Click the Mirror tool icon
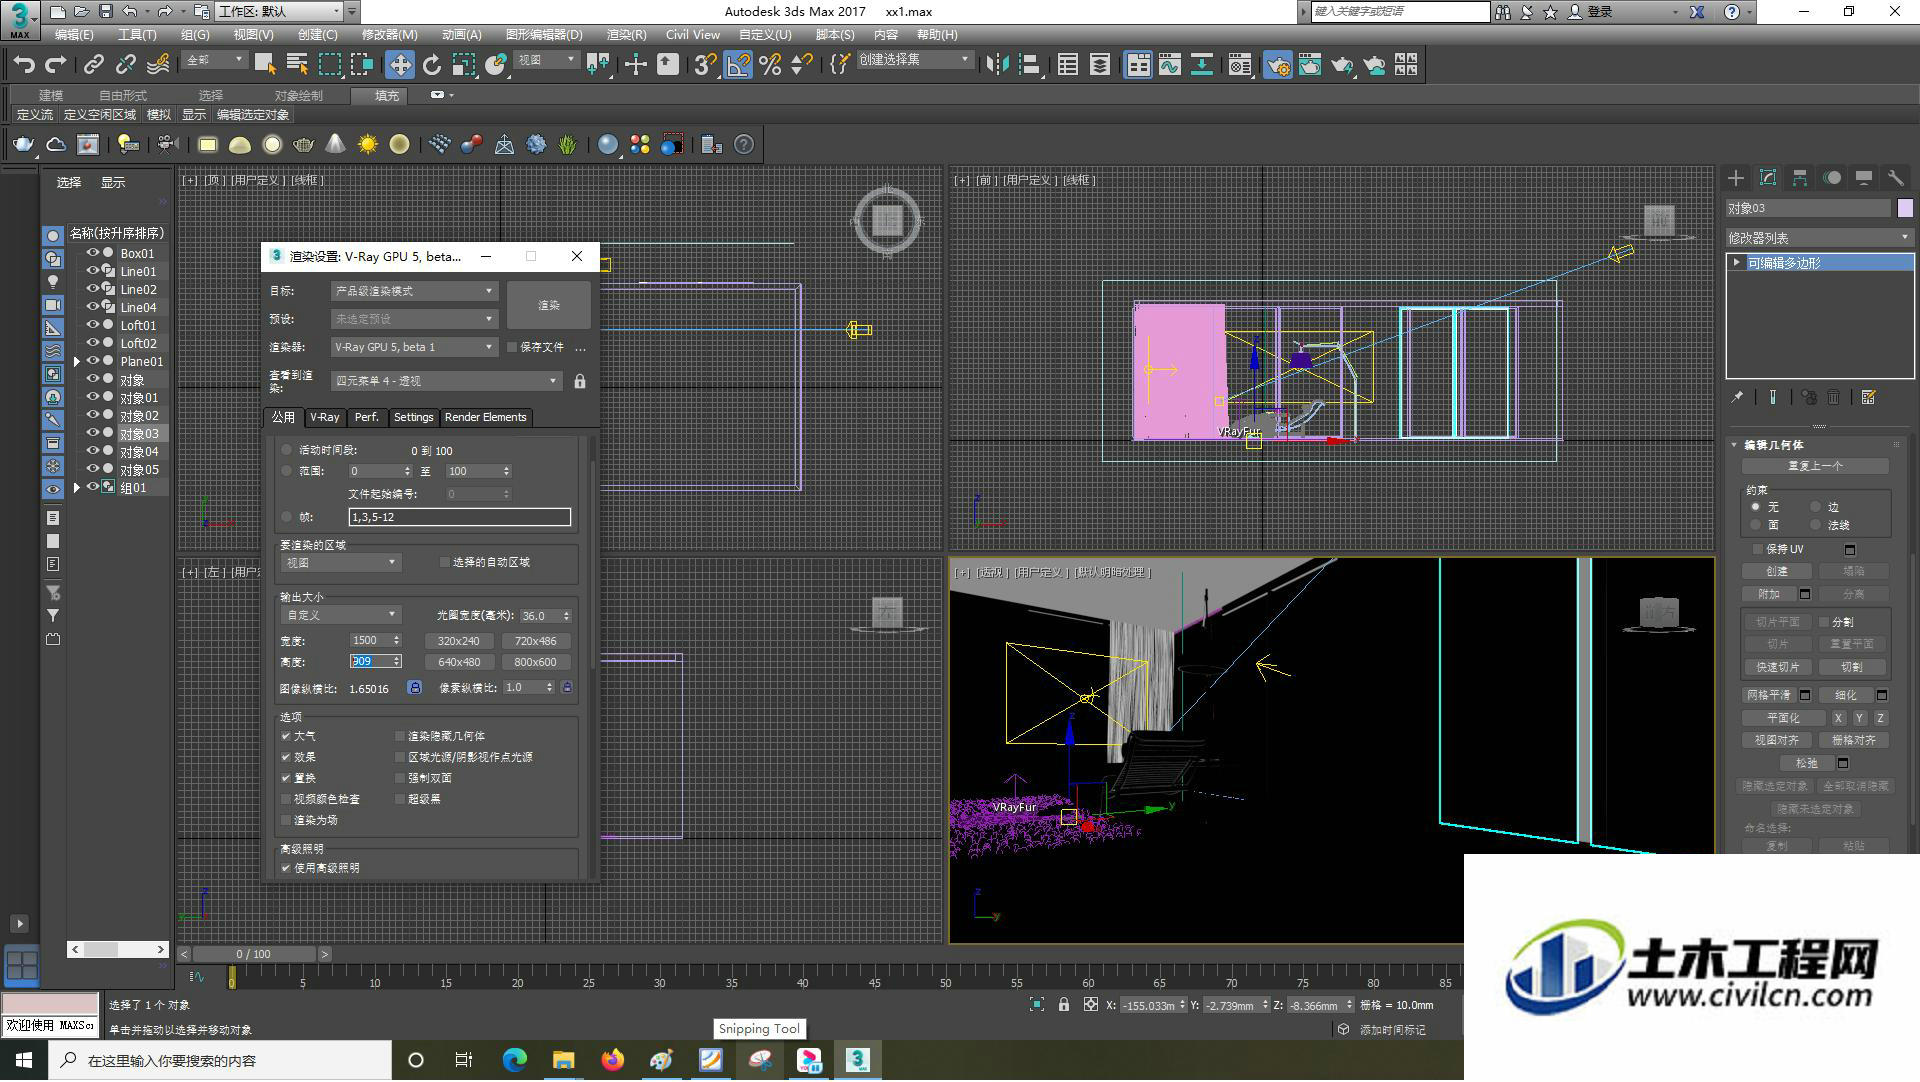 (997, 65)
